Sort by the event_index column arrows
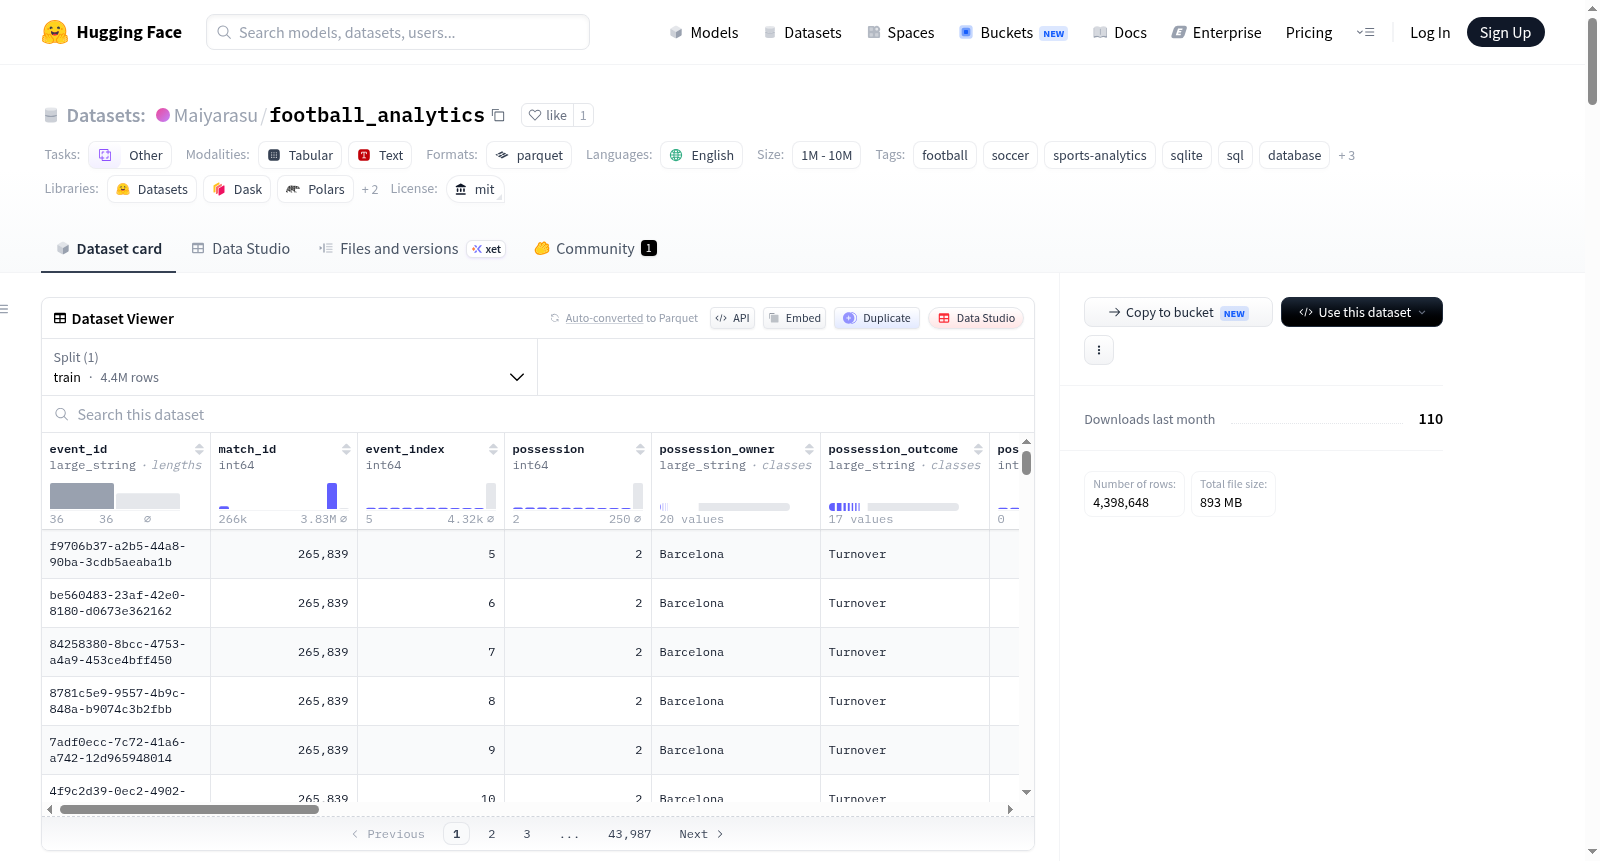The width and height of the screenshot is (1600, 861). 493,449
